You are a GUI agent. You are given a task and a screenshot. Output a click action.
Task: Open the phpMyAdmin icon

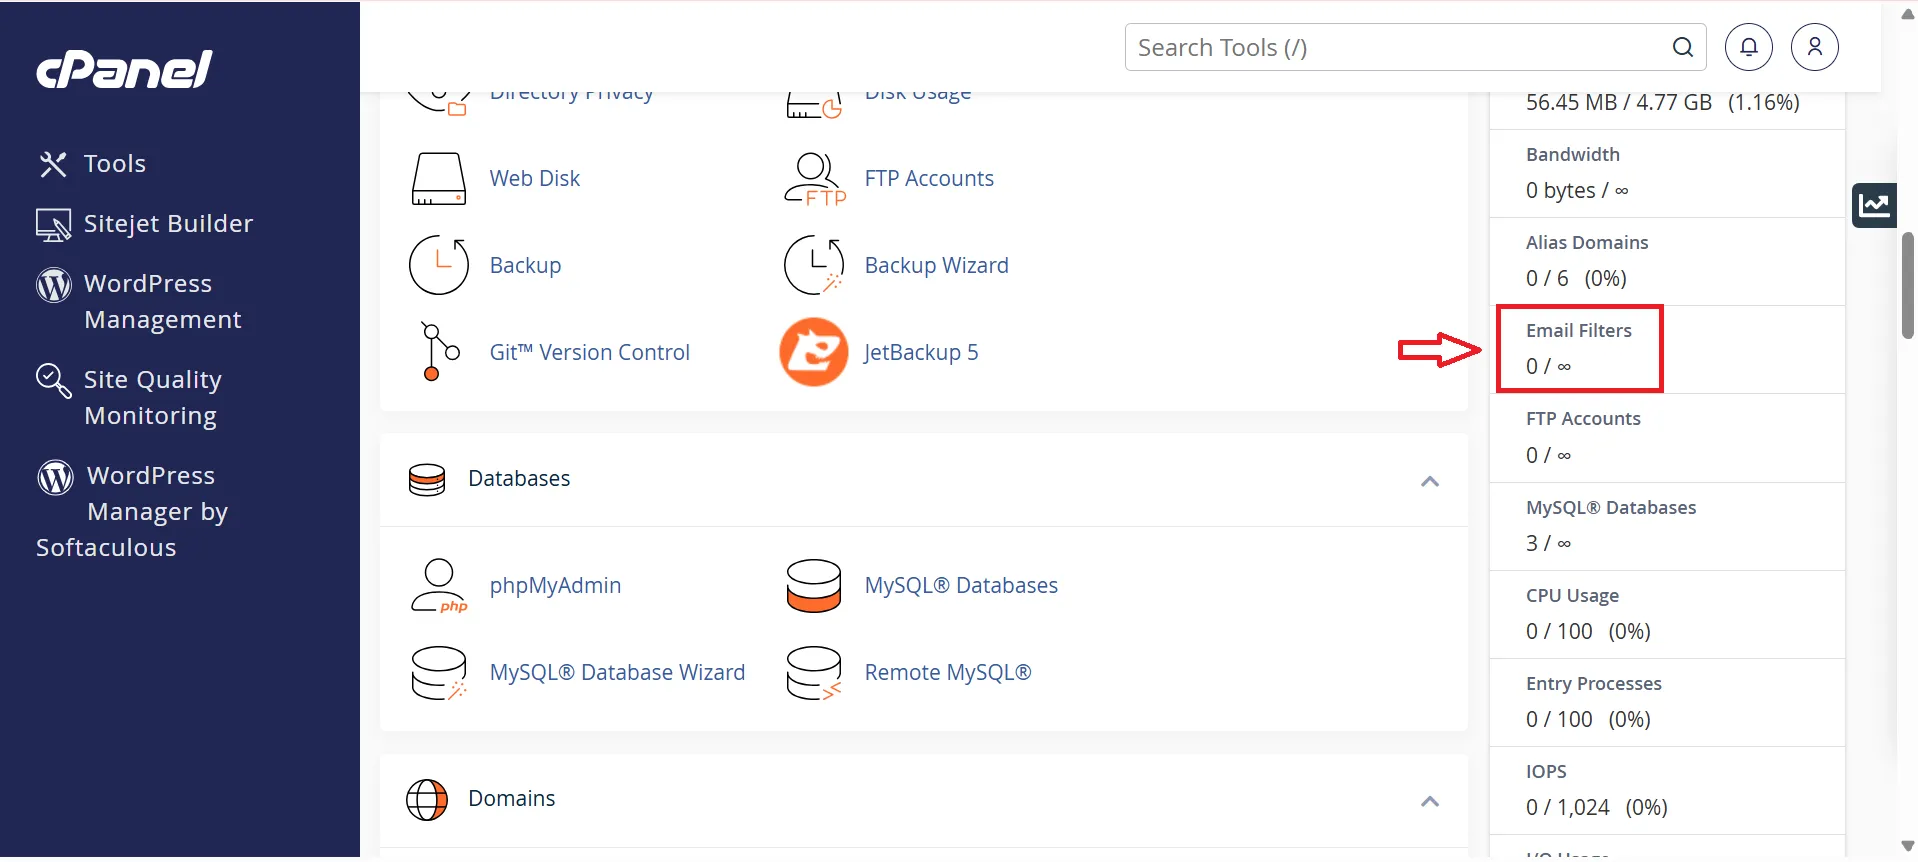tap(438, 586)
